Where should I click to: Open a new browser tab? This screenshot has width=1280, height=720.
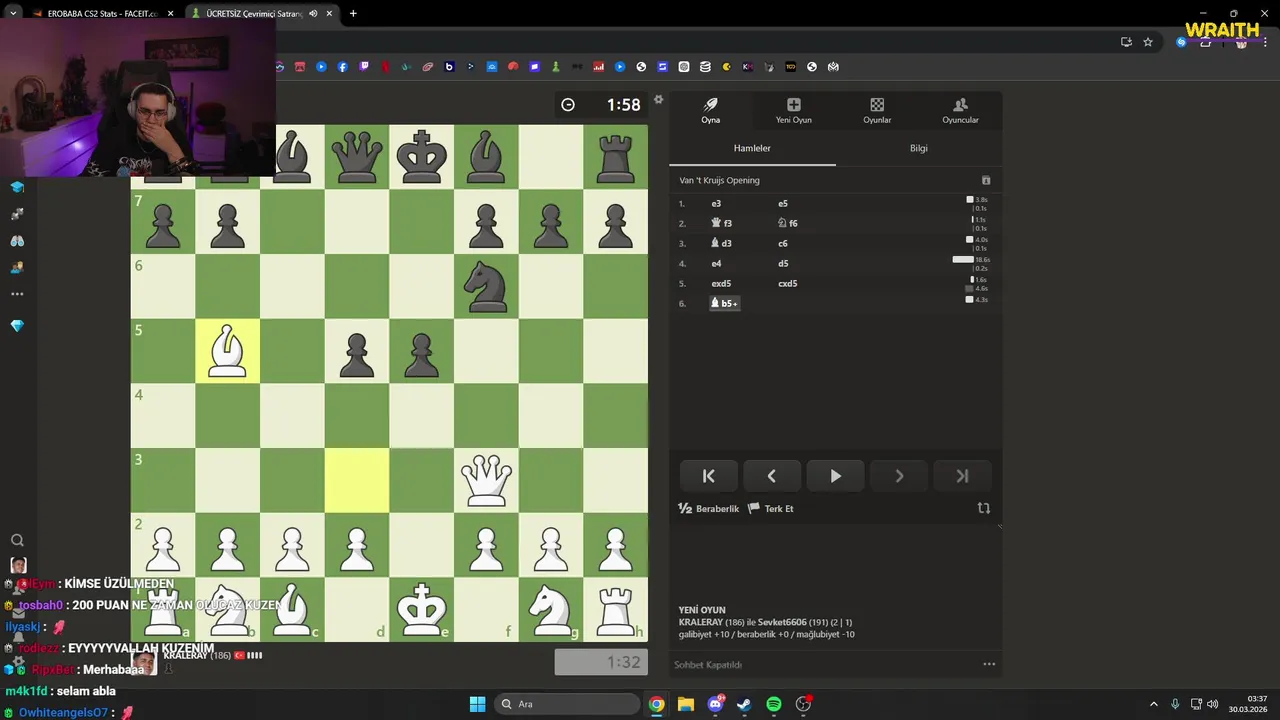(x=353, y=14)
